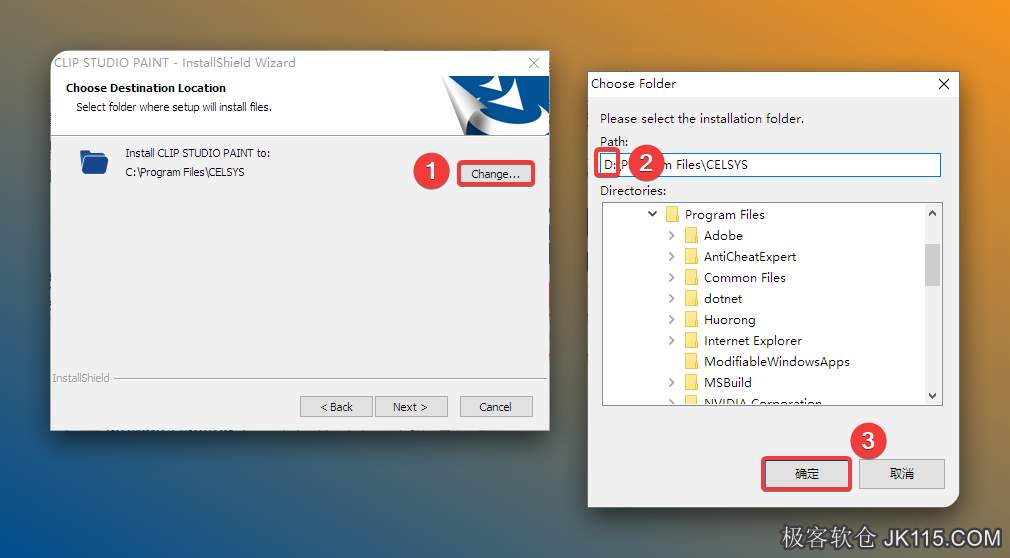
Task: Click the blue destination folder icon in installer
Action: point(94,162)
